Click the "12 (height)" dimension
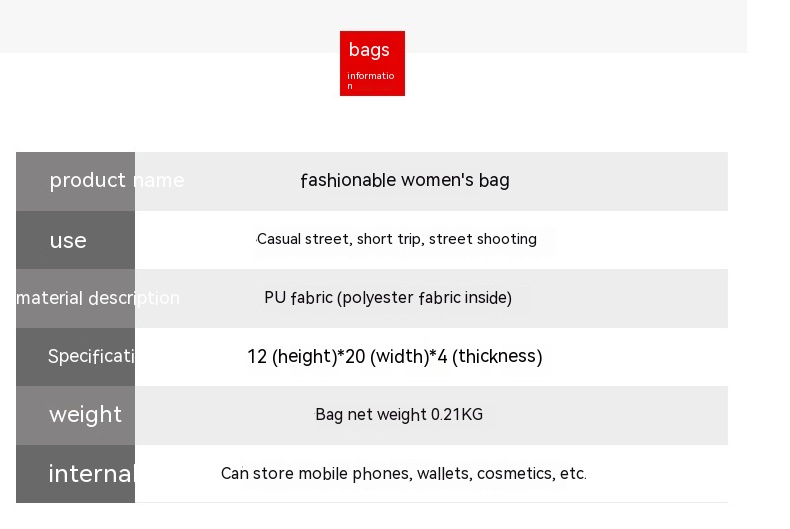 (x=291, y=357)
